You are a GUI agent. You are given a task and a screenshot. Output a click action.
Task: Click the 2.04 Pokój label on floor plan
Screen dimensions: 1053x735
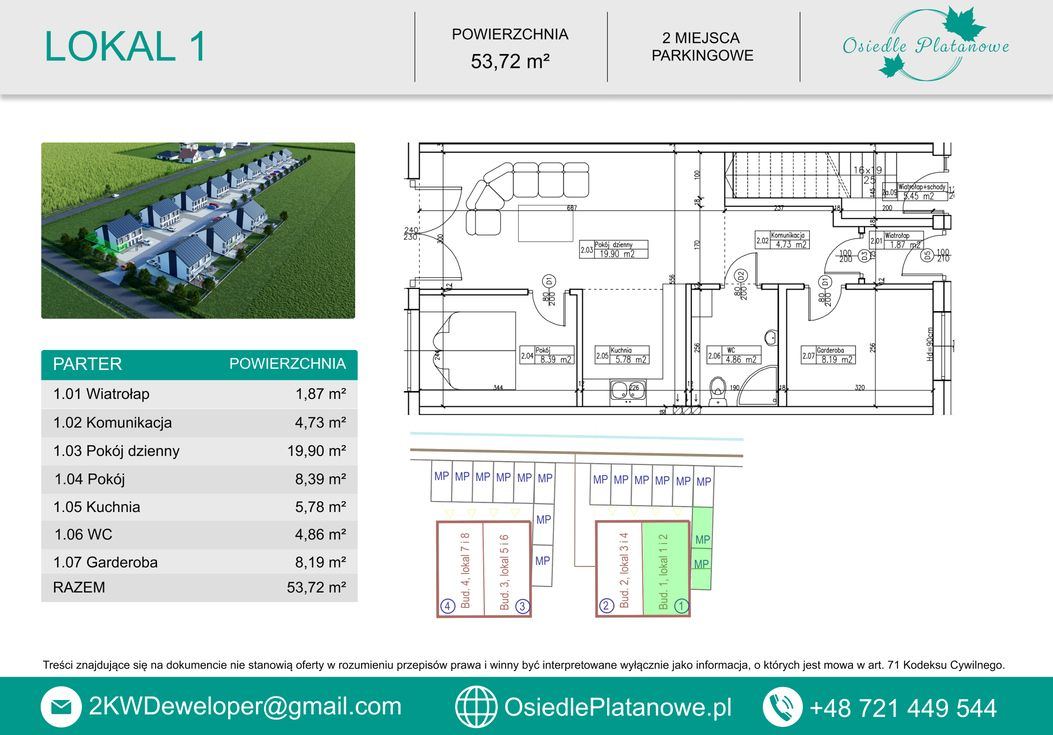(x=547, y=355)
